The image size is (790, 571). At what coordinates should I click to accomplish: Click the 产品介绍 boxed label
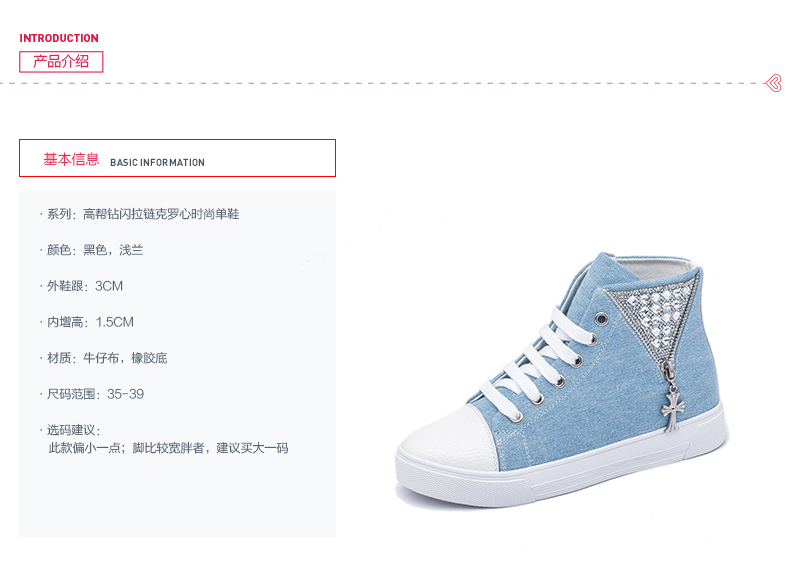pos(61,61)
